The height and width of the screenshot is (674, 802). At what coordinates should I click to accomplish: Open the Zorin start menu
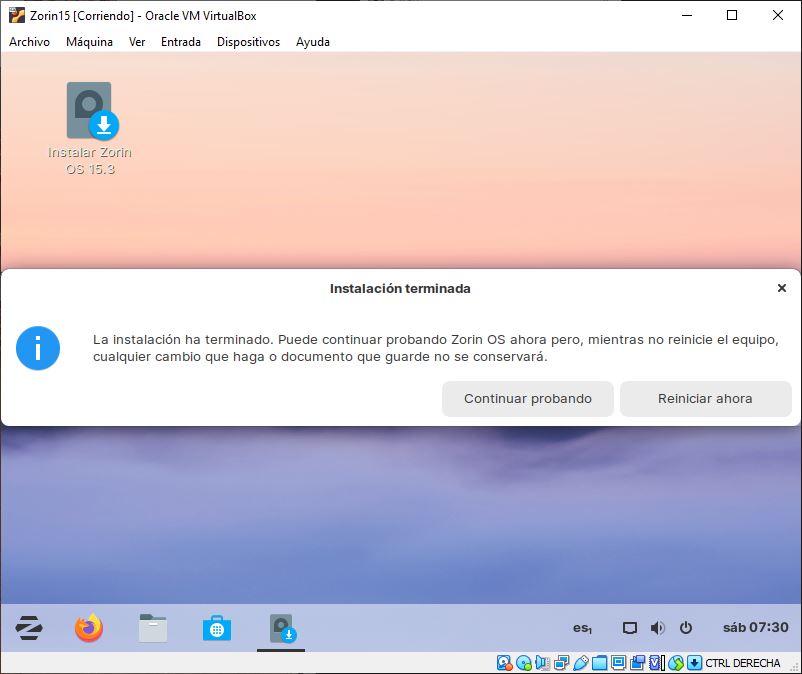[x=29, y=628]
